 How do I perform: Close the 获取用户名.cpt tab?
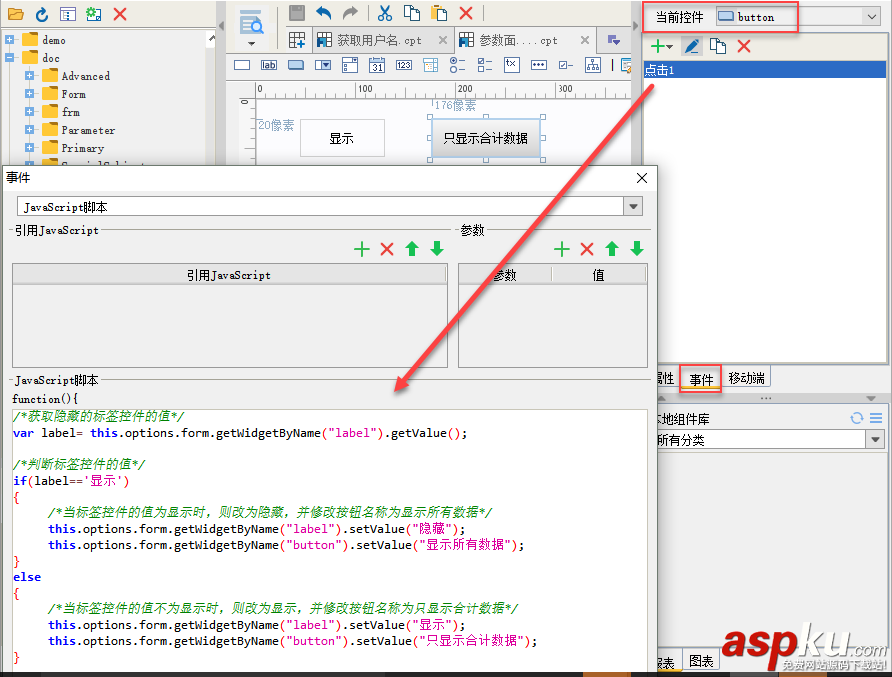443,40
